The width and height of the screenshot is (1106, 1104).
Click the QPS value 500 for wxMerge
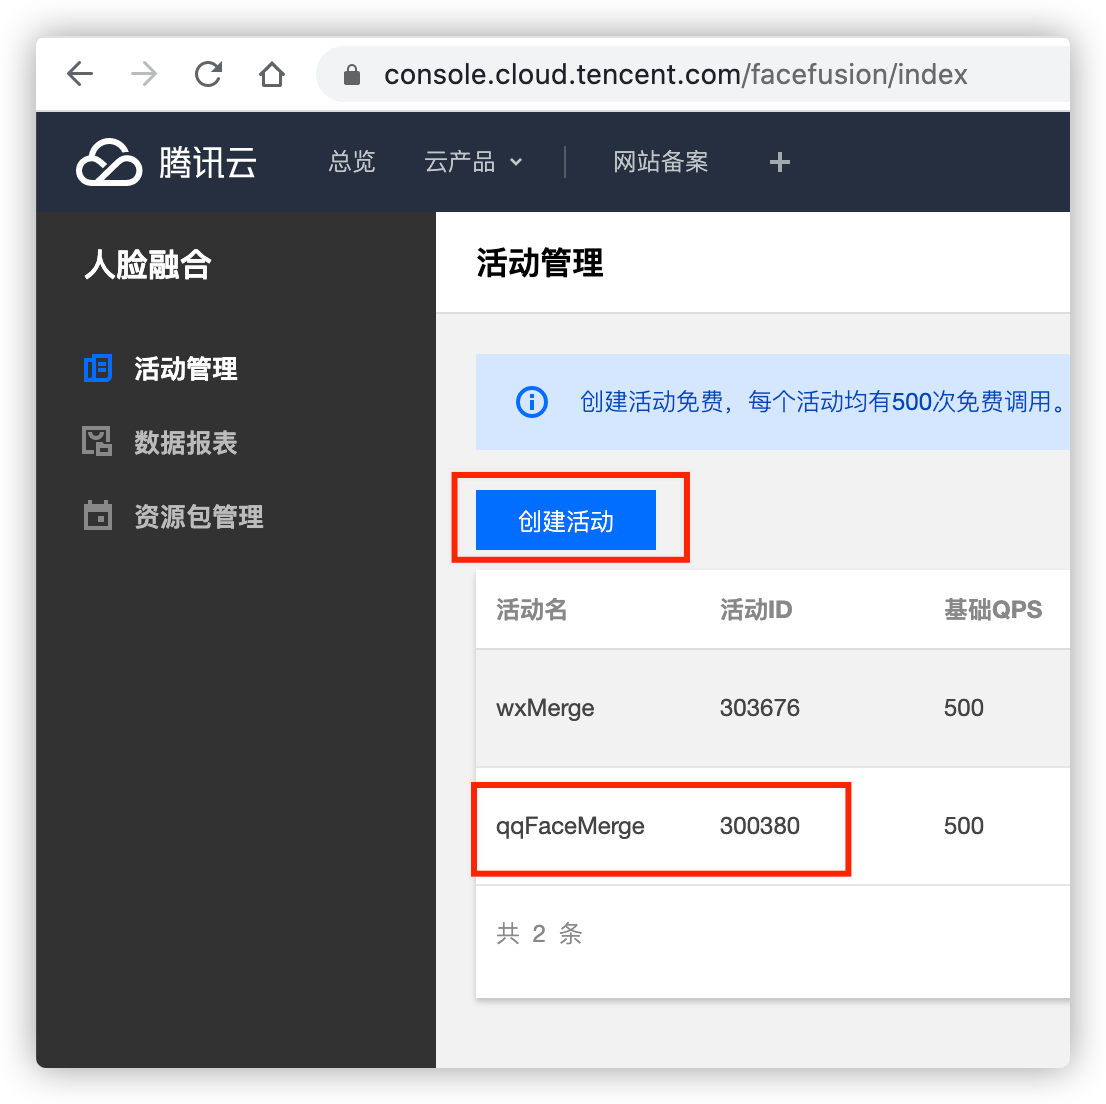pyautogui.click(x=964, y=708)
